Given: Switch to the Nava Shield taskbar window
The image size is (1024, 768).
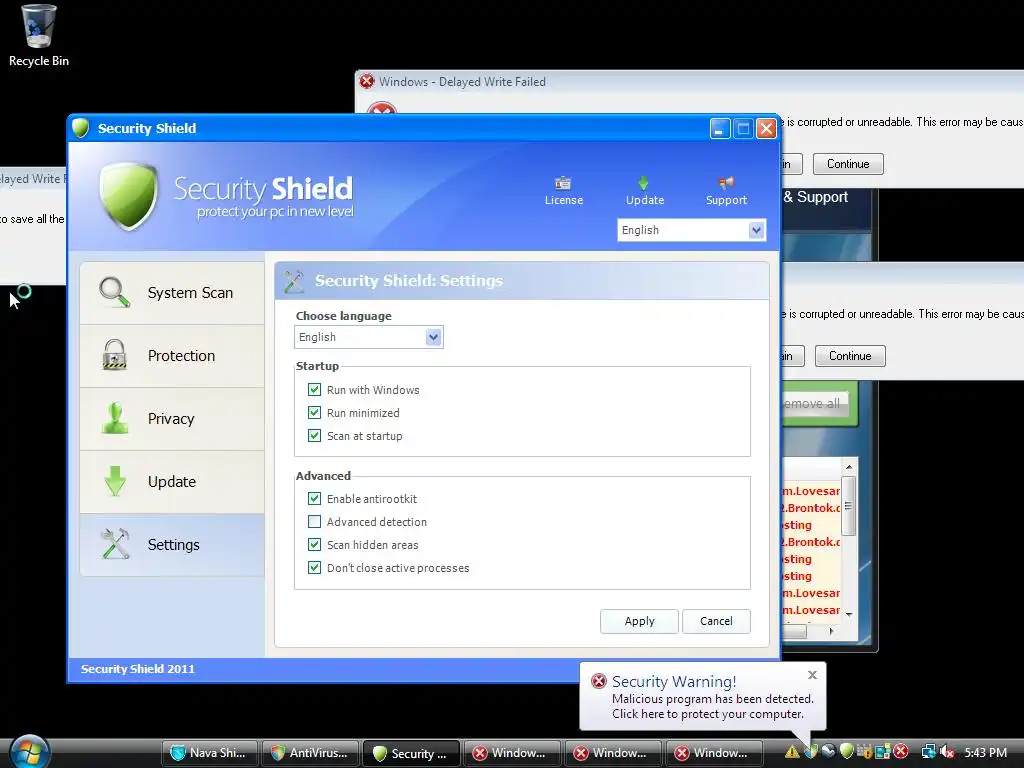Looking at the screenshot, I should pyautogui.click(x=209, y=753).
